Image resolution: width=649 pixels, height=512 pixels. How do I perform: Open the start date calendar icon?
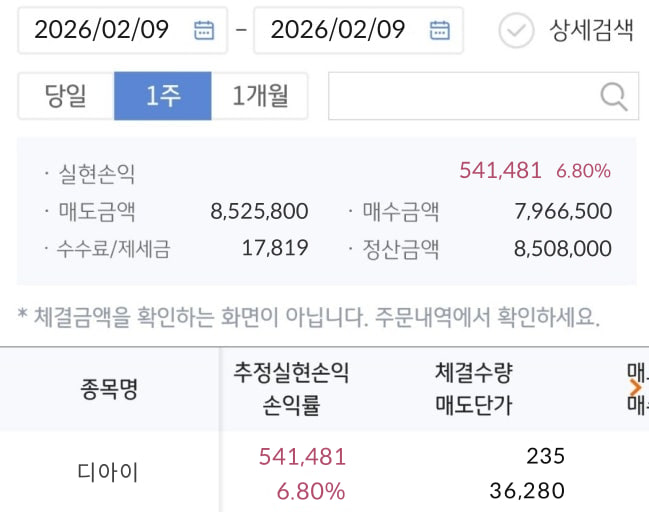[204, 30]
